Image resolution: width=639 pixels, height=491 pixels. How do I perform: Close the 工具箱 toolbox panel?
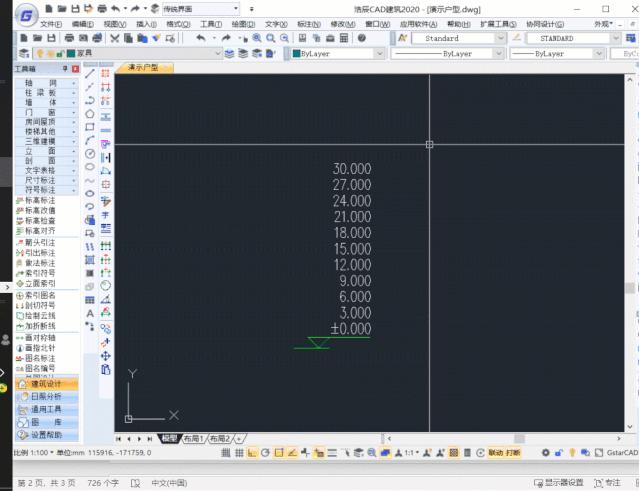(75, 69)
